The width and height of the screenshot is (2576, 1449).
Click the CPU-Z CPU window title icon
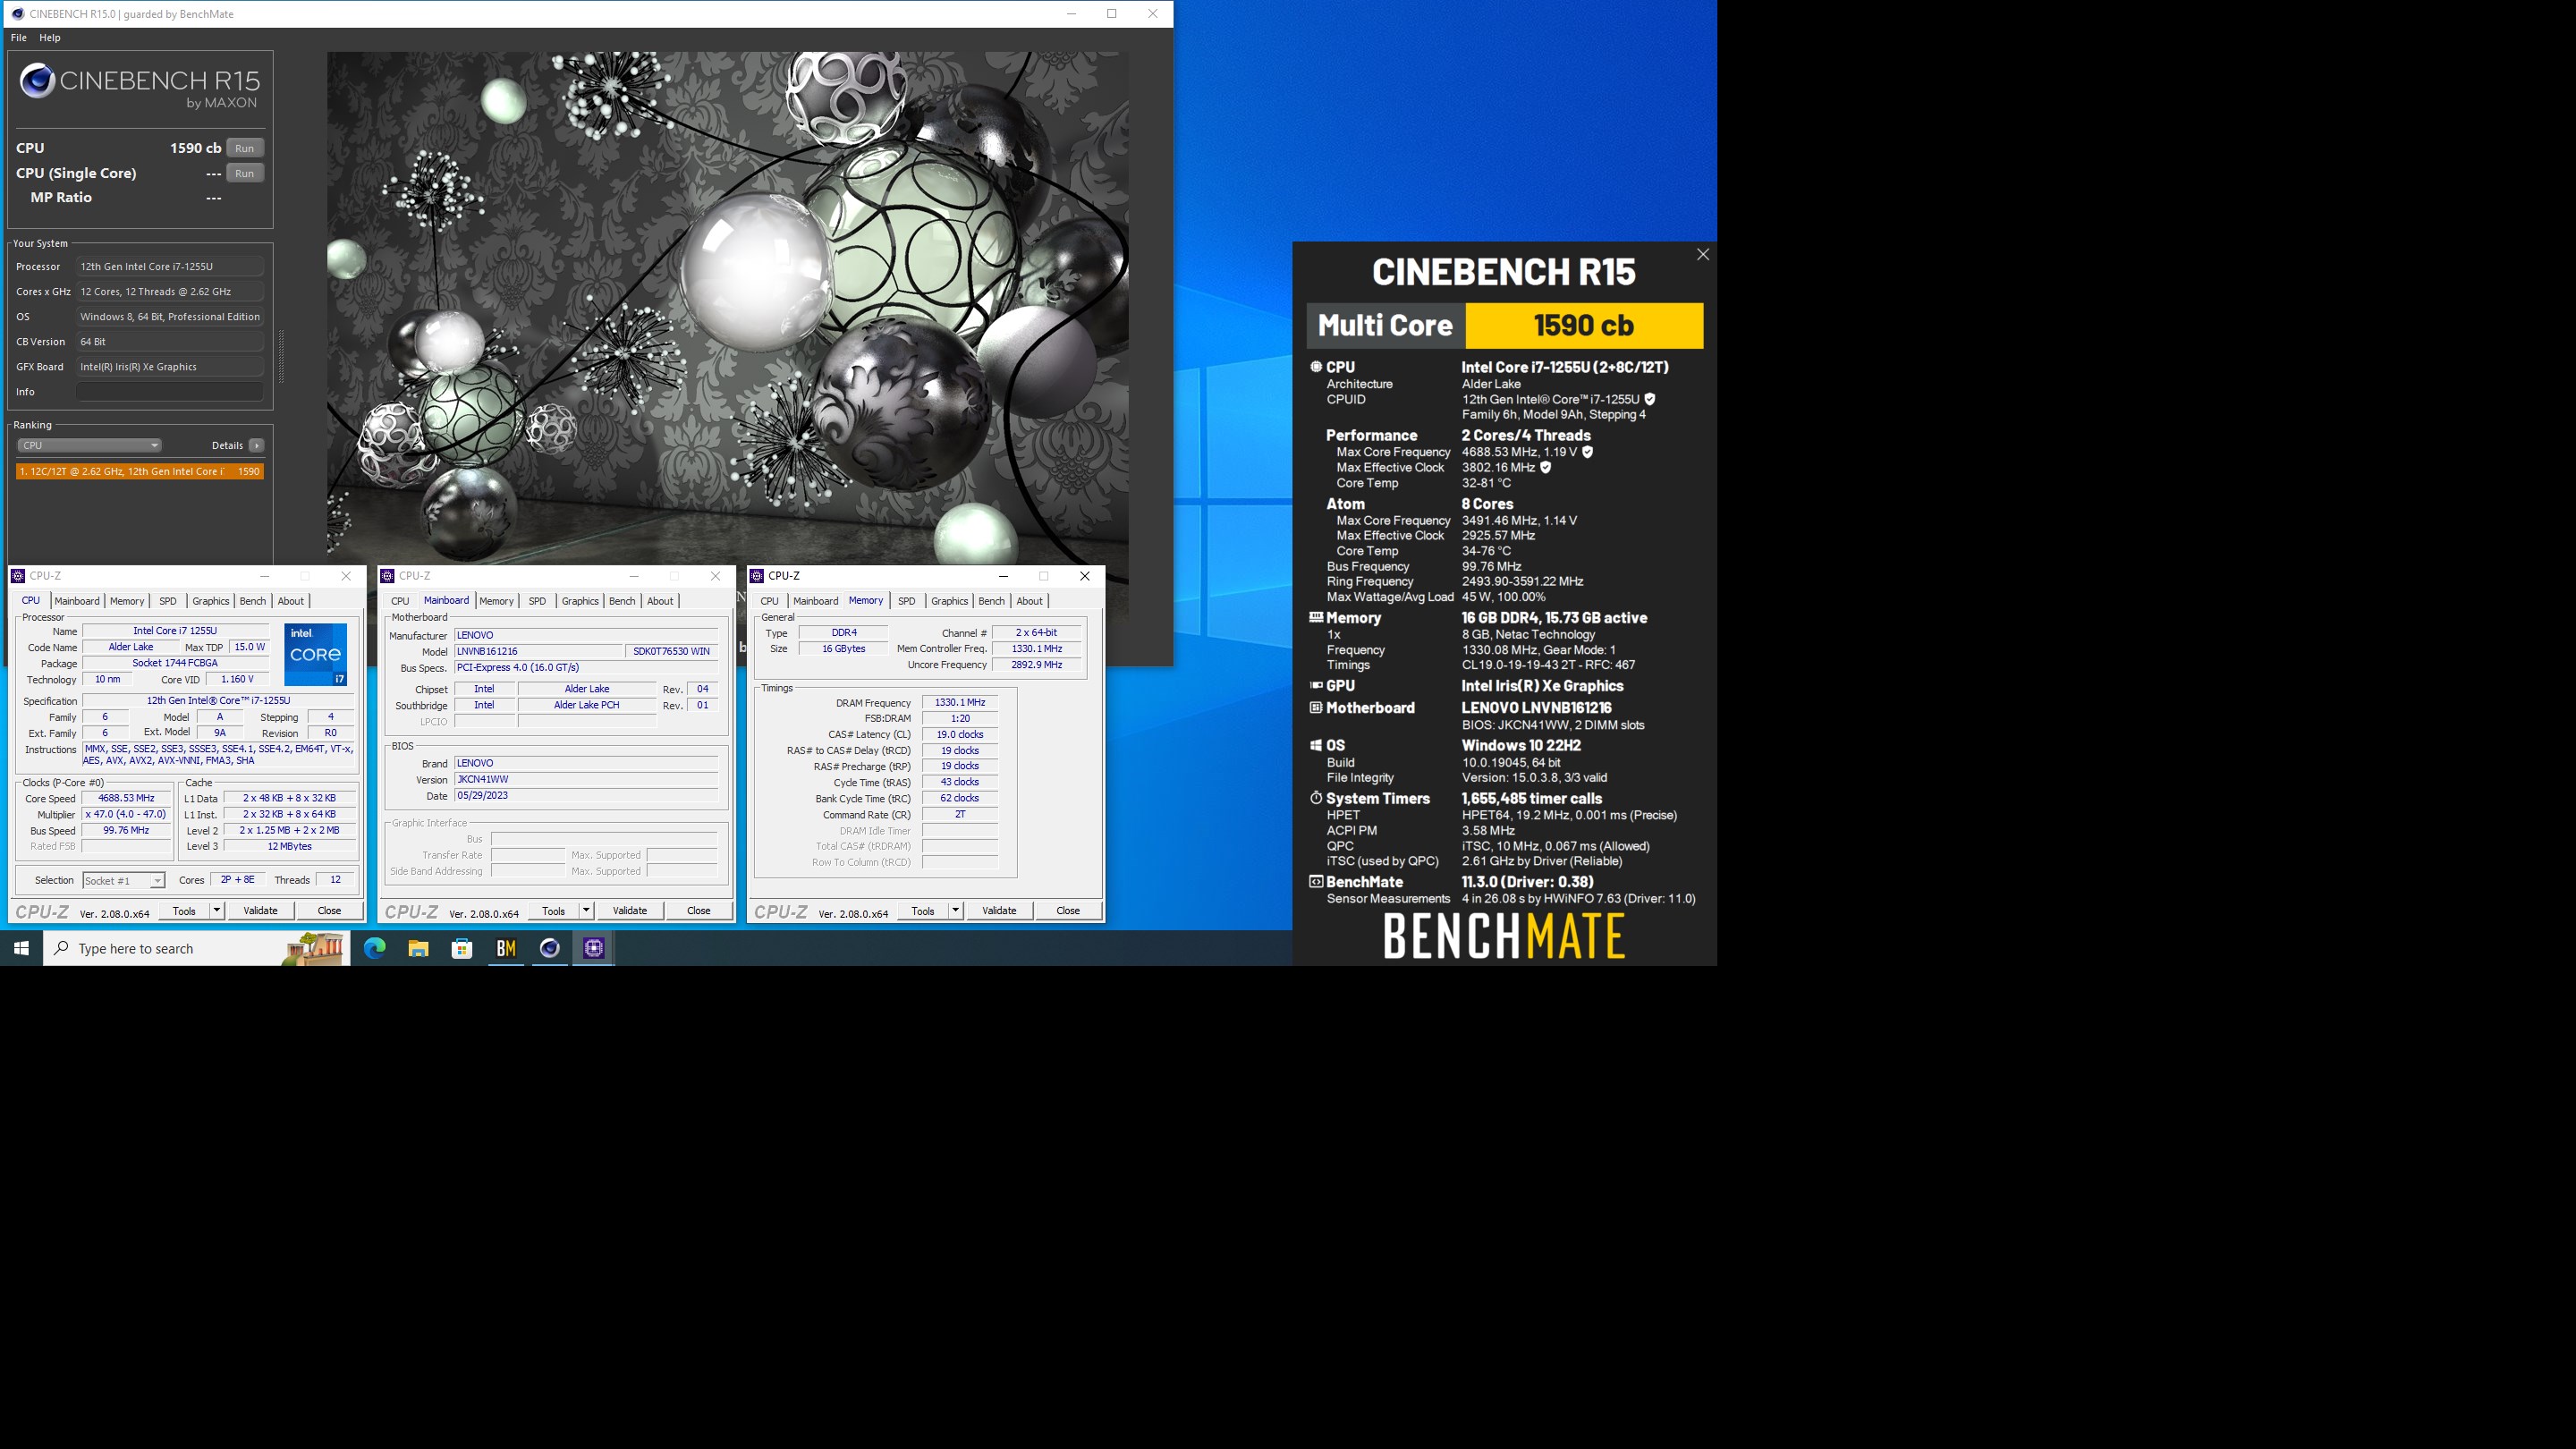click(17, 576)
